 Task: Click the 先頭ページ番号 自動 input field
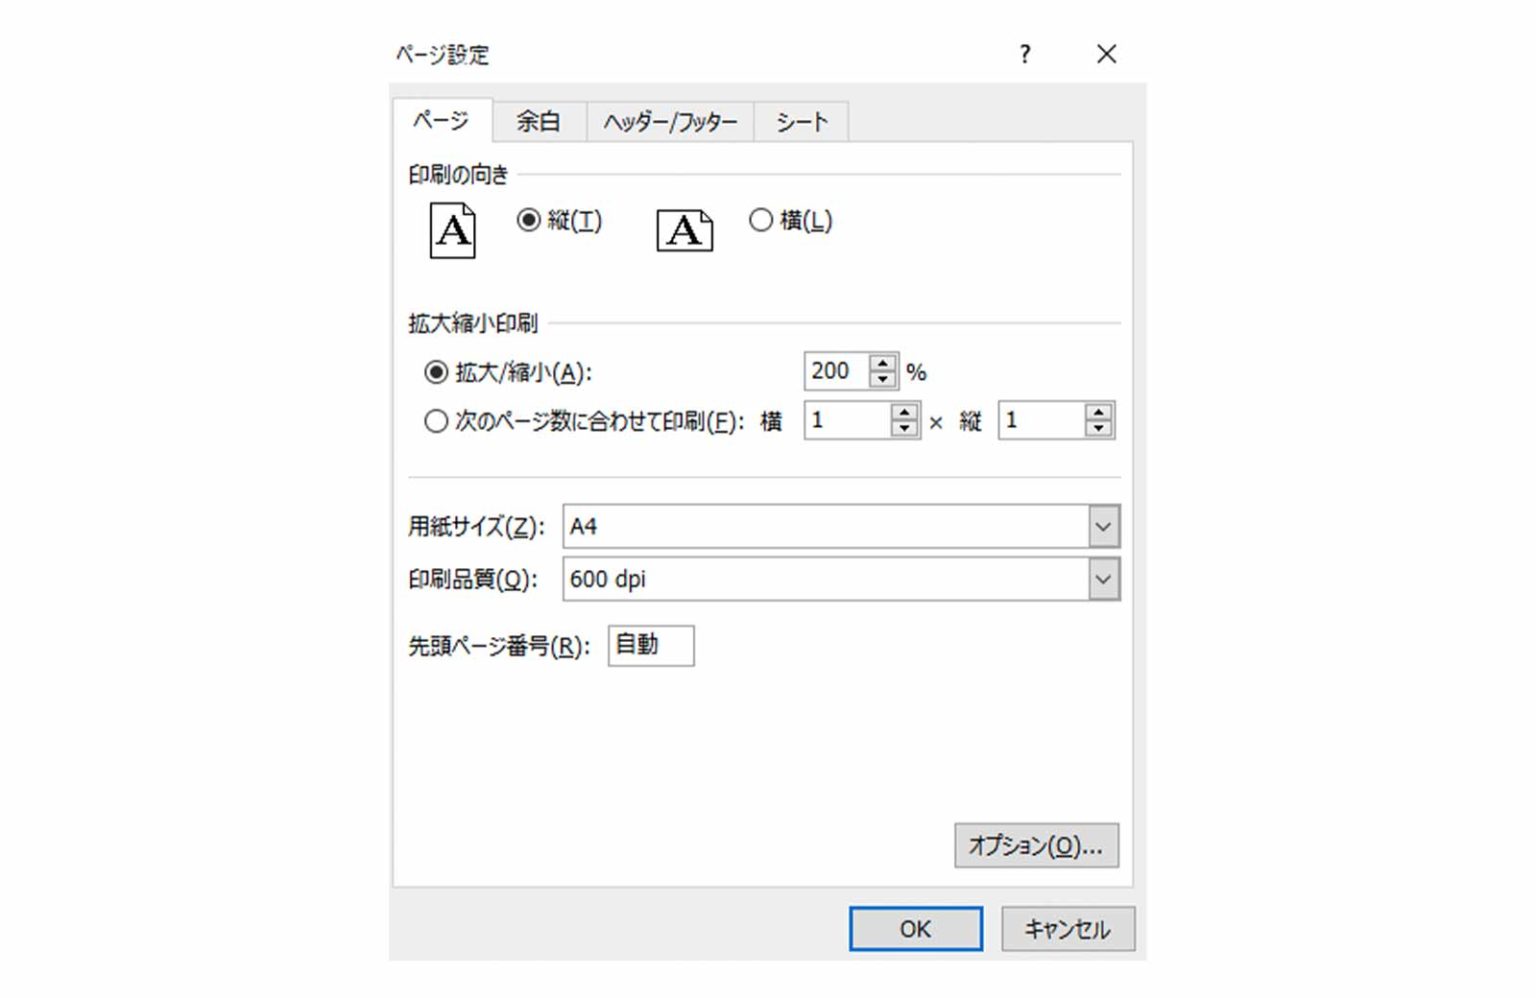pos(651,645)
